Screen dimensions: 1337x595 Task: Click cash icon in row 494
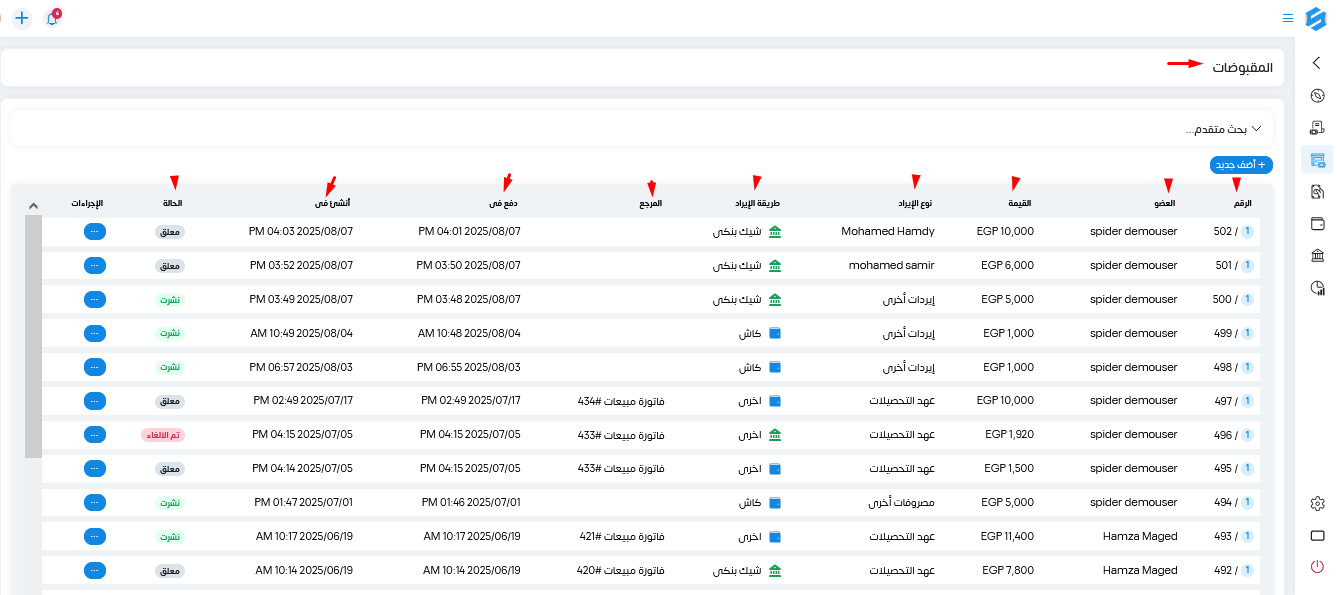tap(774, 502)
